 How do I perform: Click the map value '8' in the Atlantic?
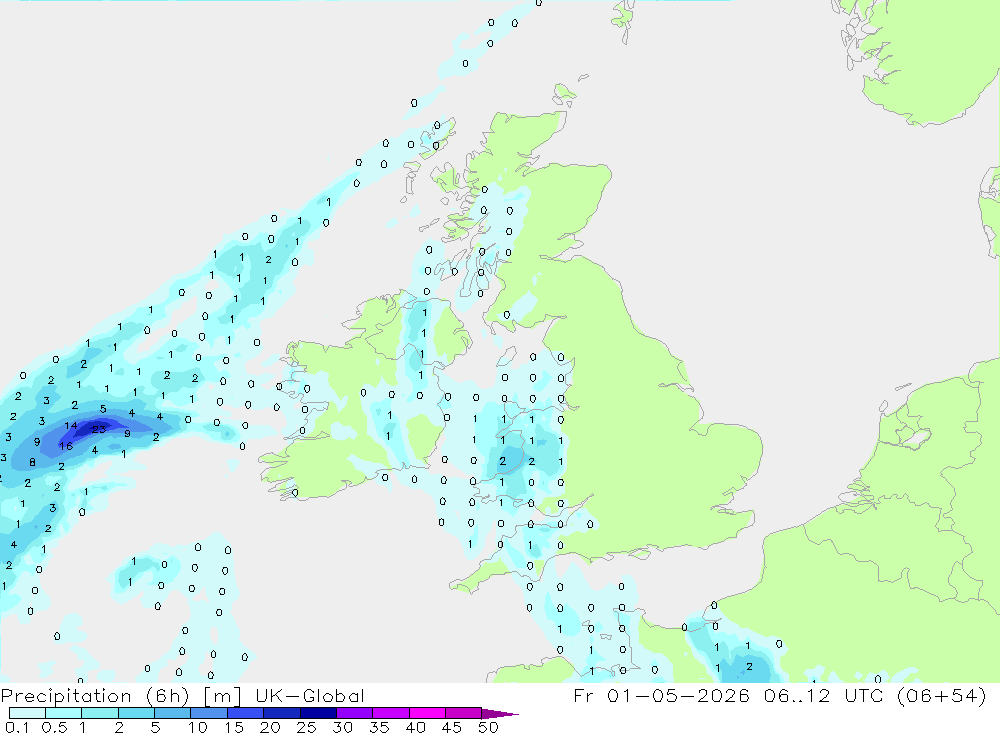[33, 463]
